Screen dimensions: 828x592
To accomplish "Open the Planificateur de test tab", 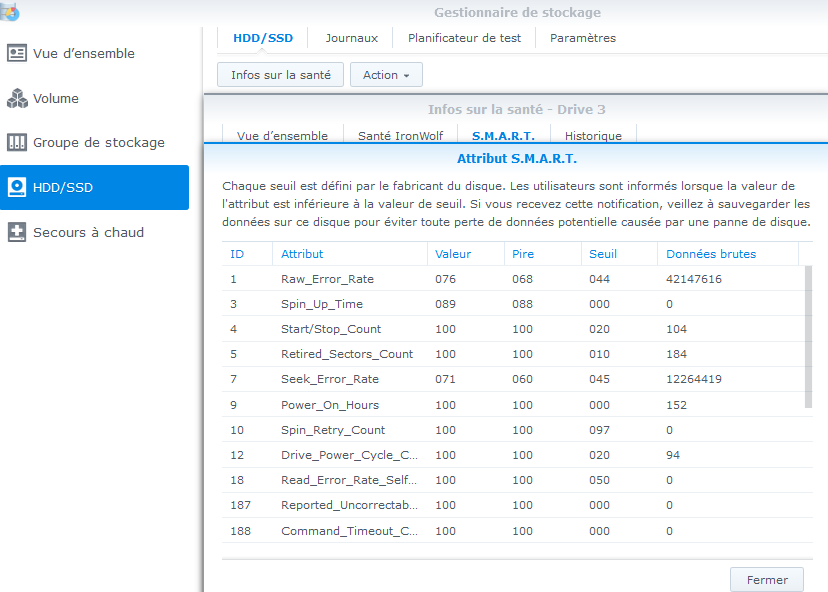I will point(464,38).
